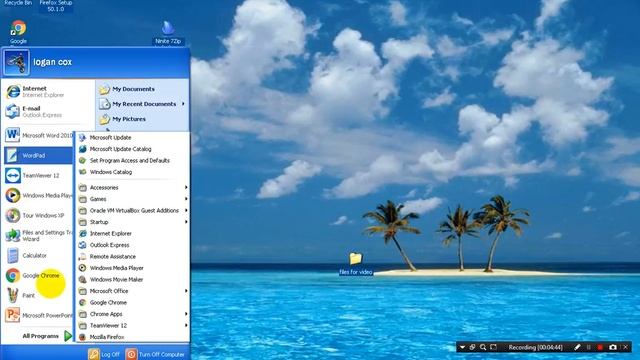Viewport: 640px width, 360px height.
Task: Launch Microsoft PowerPoint from Start menu
Action: (38, 316)
